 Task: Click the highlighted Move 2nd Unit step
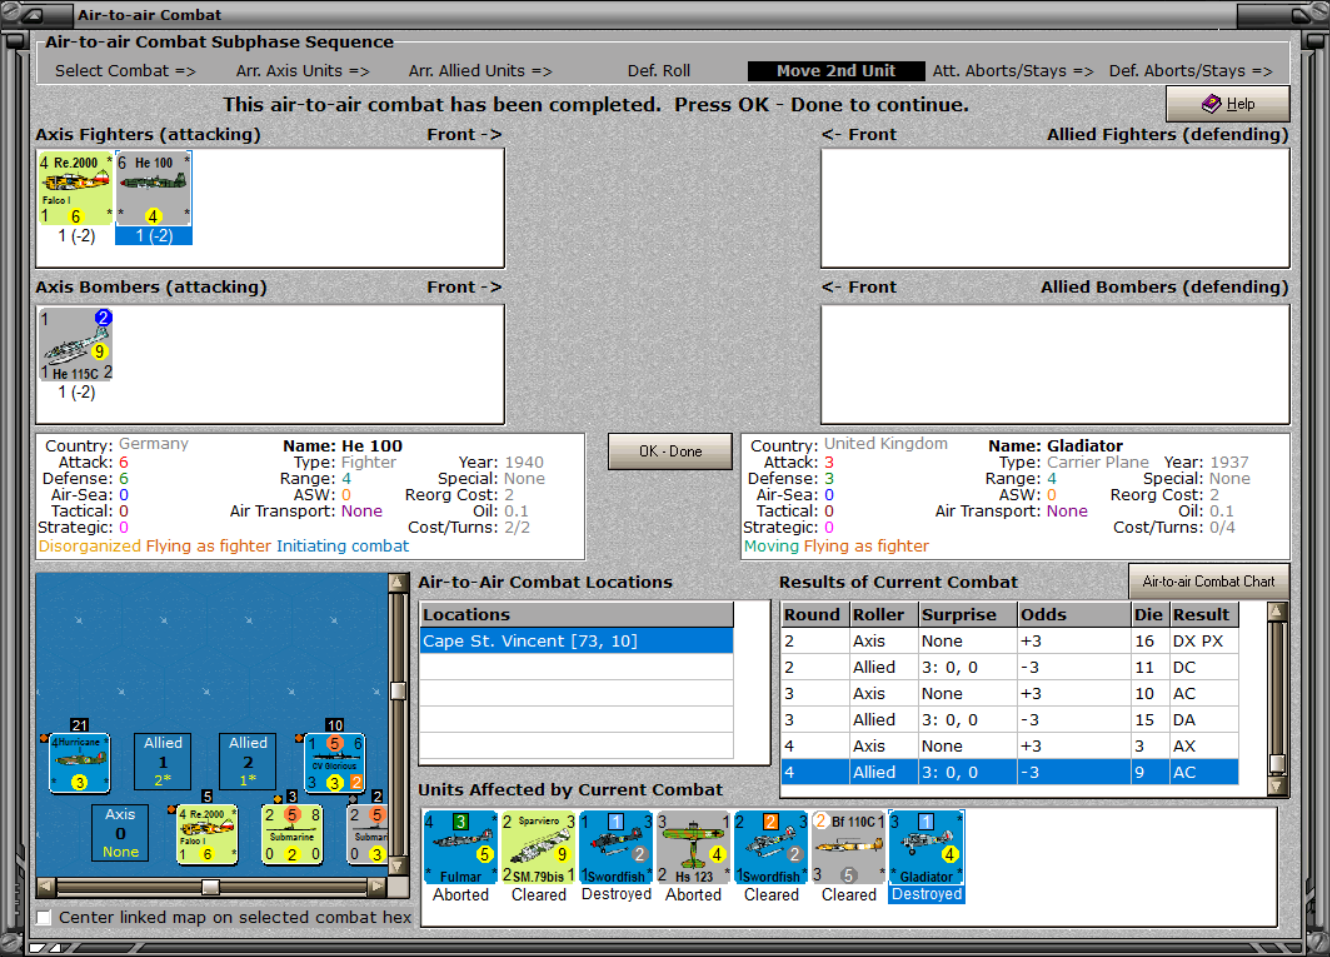coord(836,71)
